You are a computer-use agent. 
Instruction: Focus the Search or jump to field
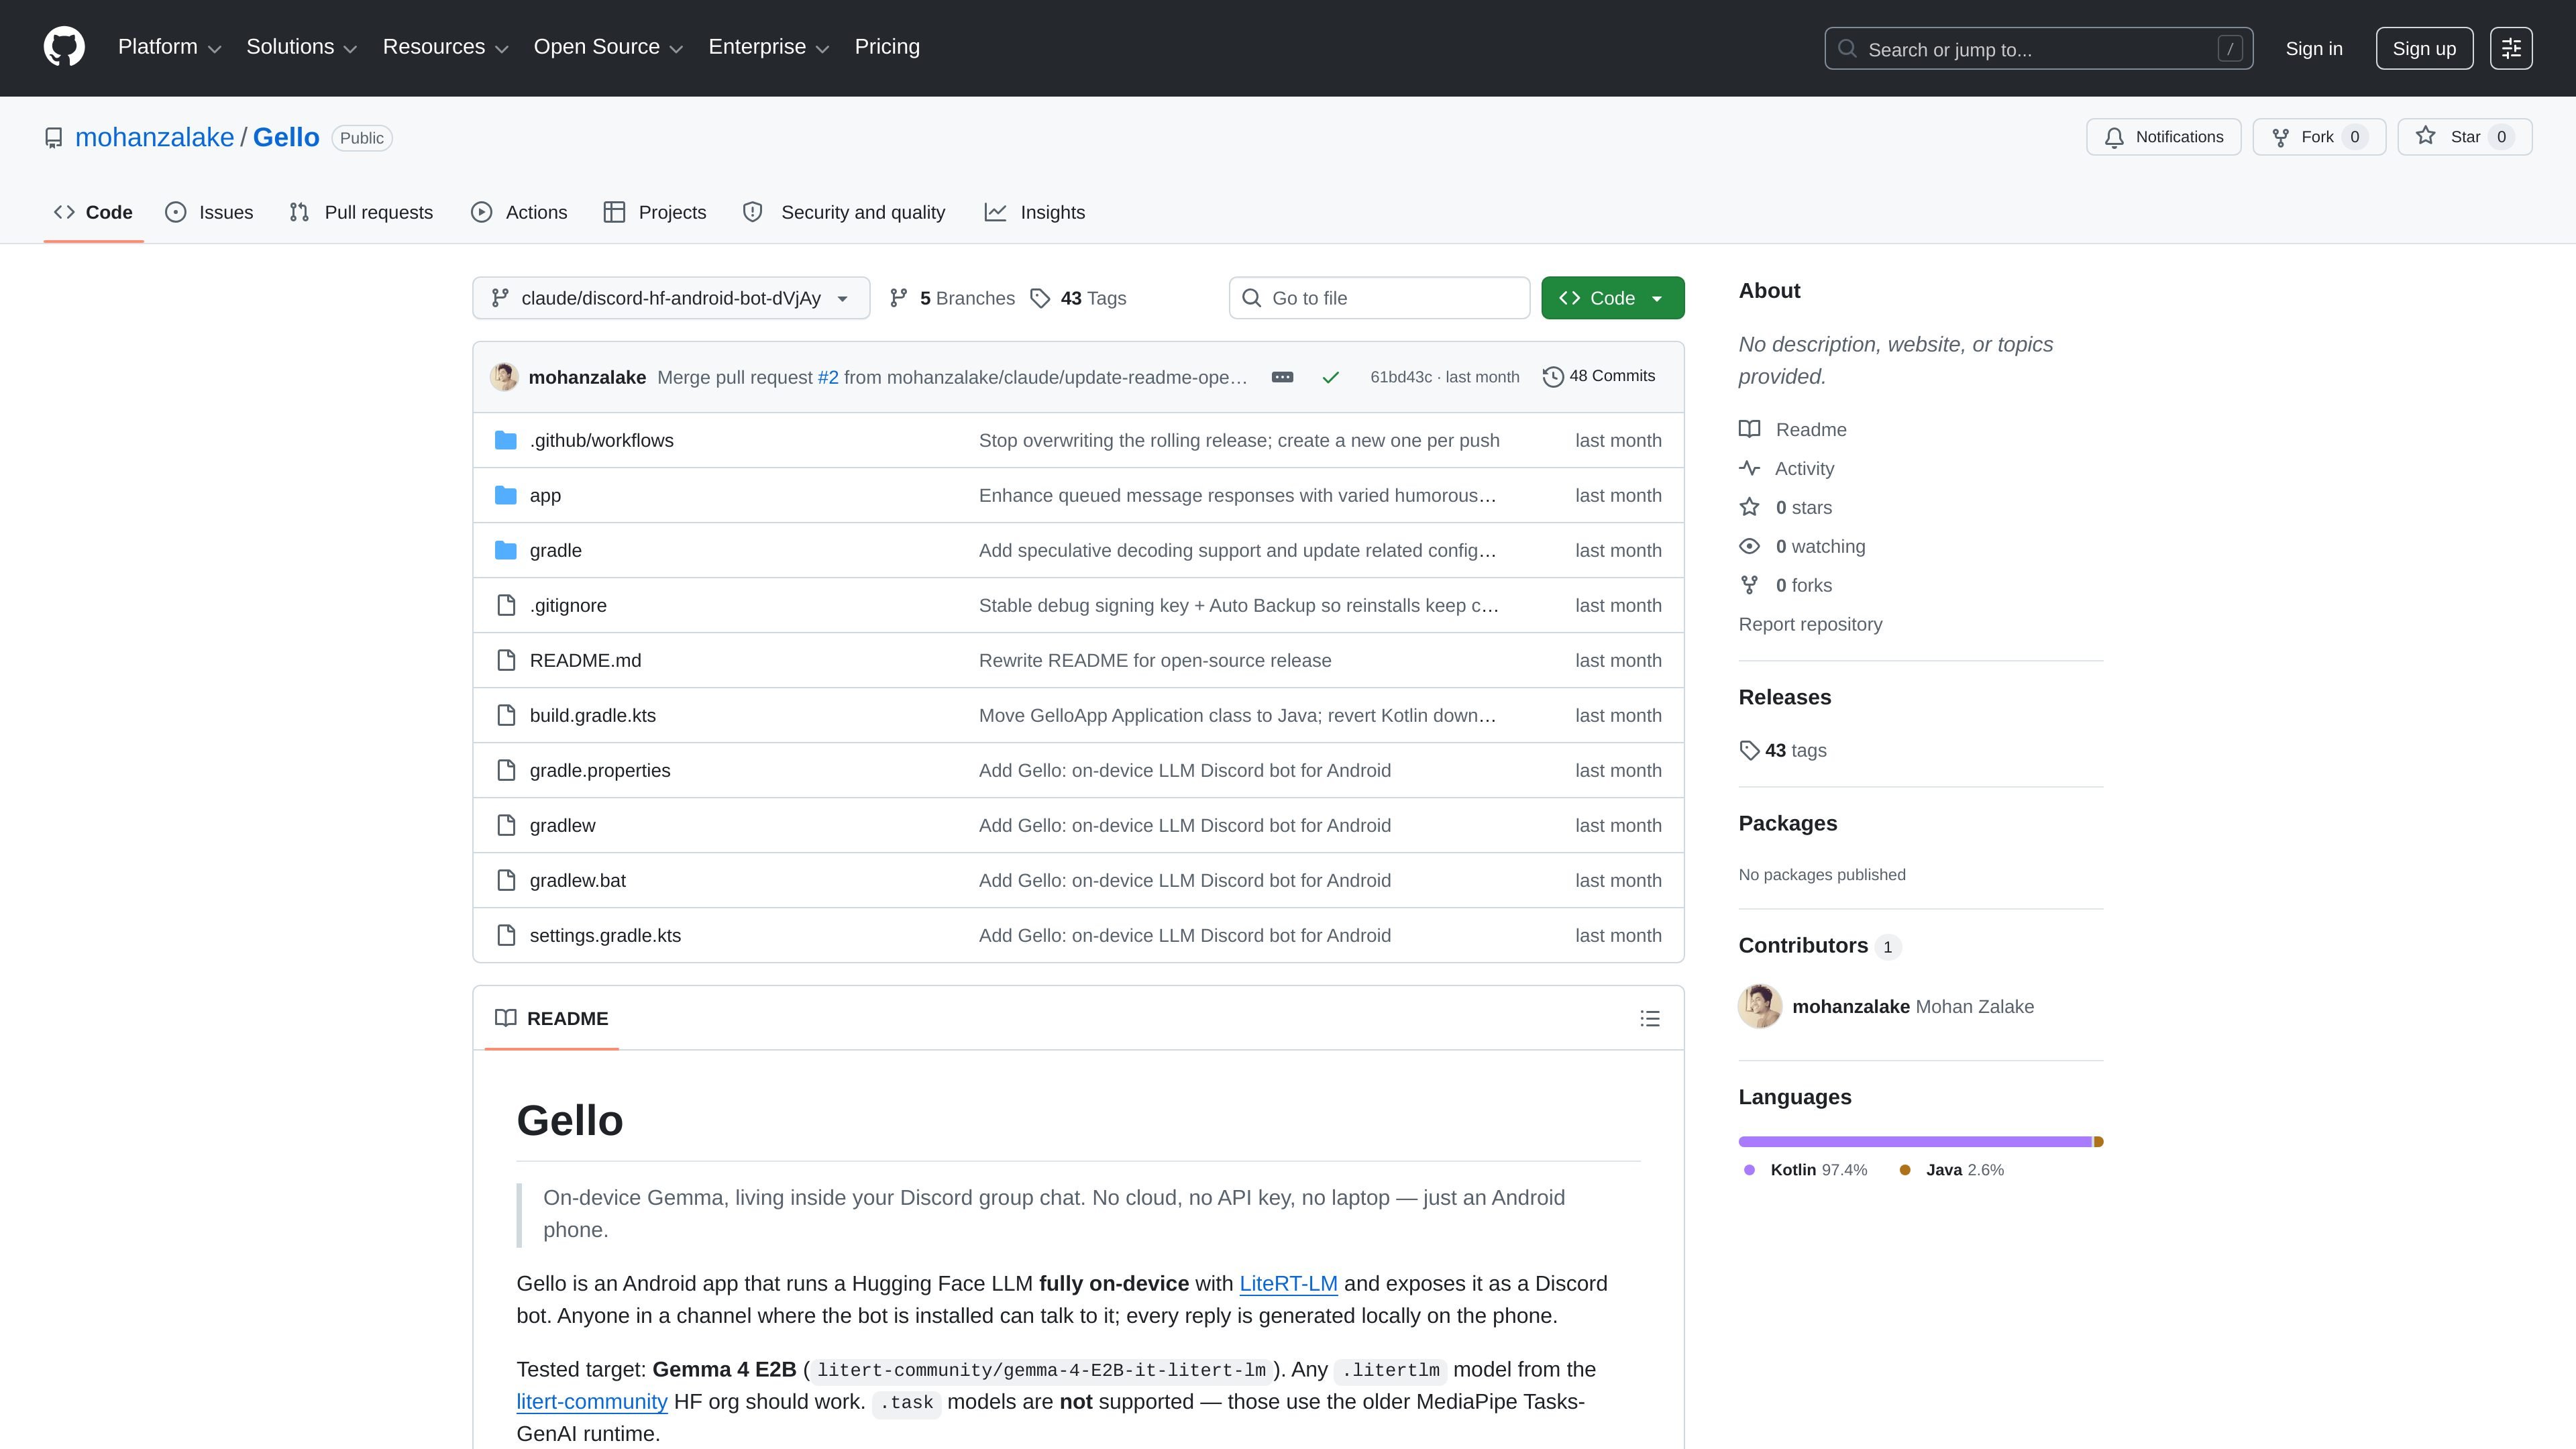click(2038, 48)
